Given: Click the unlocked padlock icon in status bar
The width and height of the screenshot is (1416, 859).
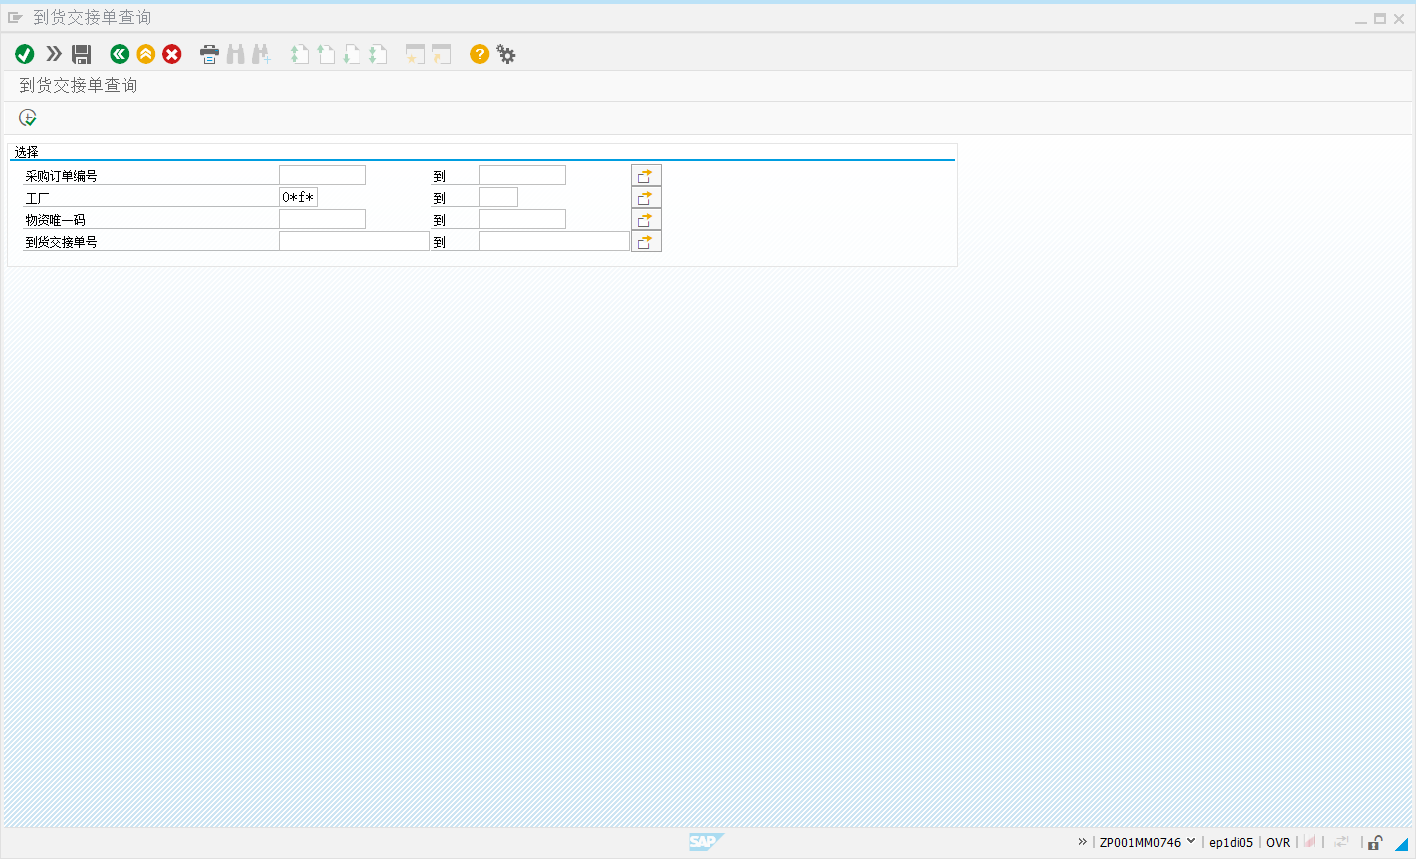Looking at the screenshot, I should [1376, 842].
